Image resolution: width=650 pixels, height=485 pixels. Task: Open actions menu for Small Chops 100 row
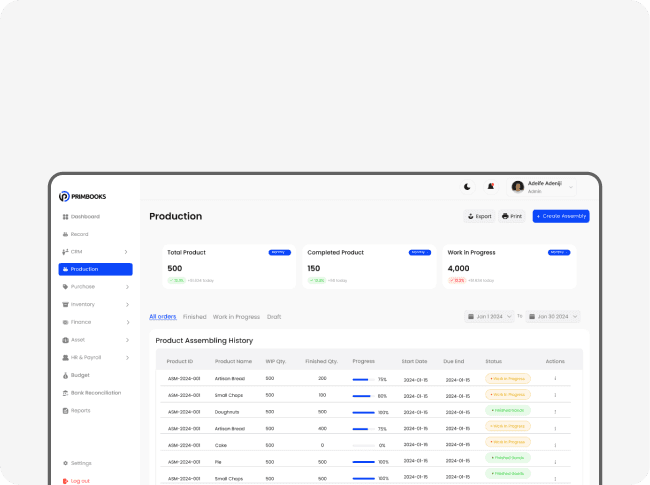point(555,395)
